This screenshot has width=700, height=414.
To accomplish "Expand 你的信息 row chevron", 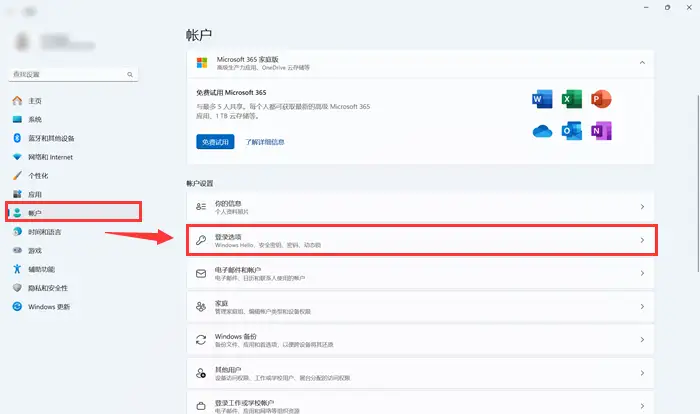I will click(x=642, y=206).
